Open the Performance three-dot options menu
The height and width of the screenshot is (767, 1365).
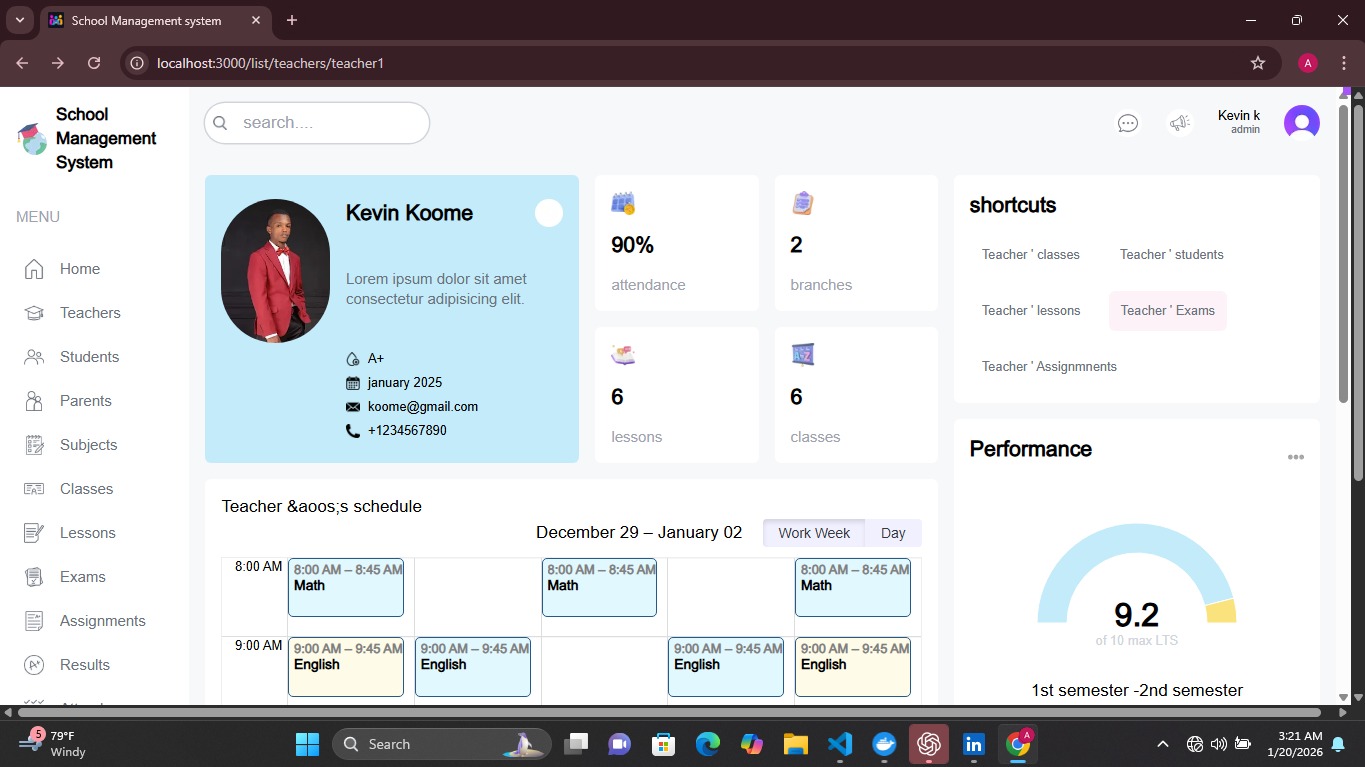pos(1295,457)
